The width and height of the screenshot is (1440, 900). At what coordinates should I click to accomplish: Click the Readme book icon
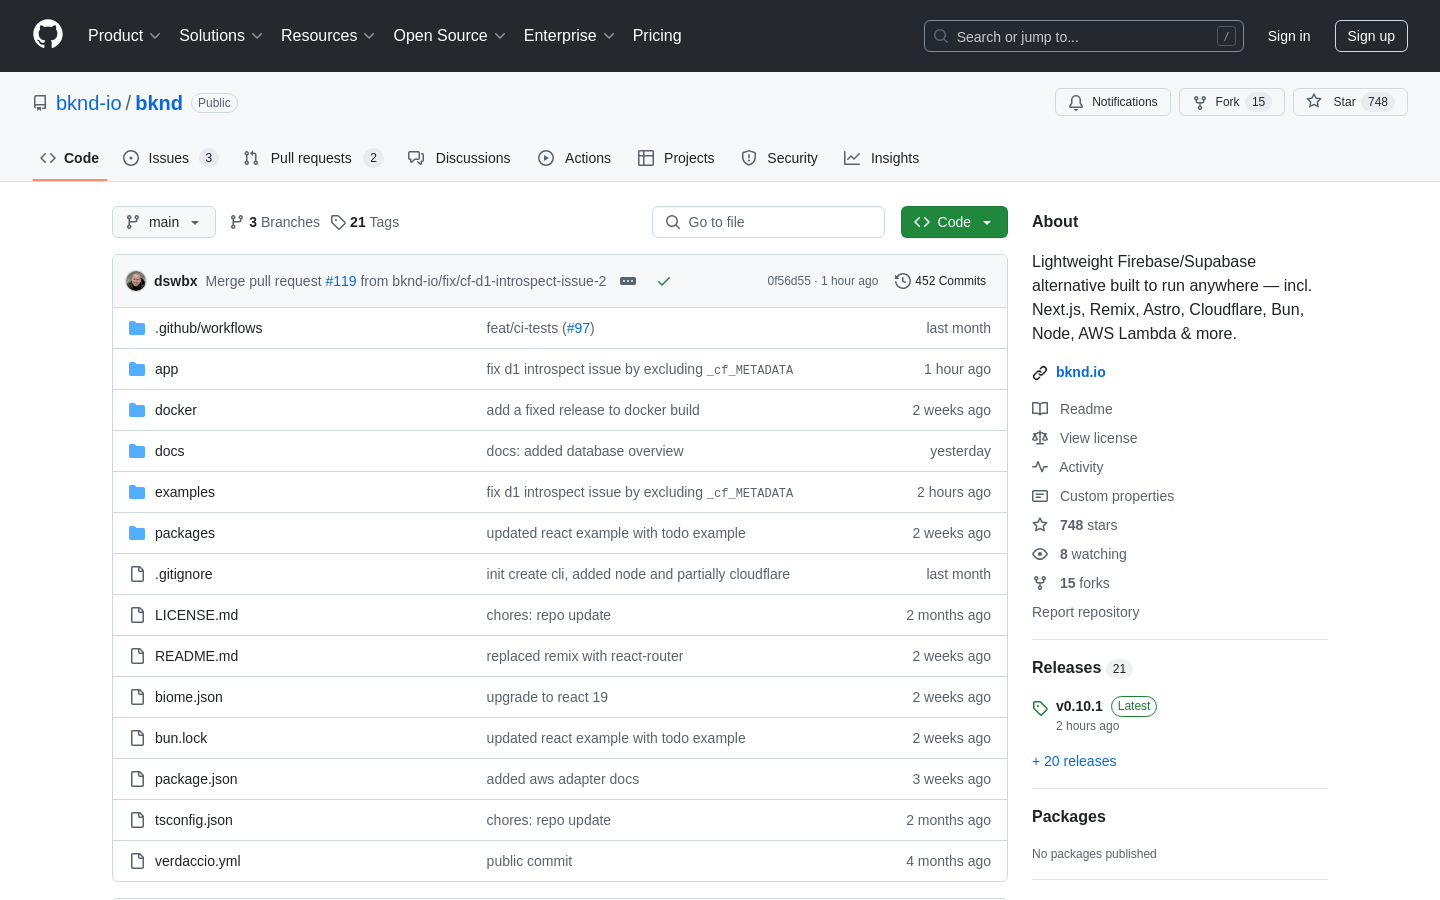tap(1040, 409)
